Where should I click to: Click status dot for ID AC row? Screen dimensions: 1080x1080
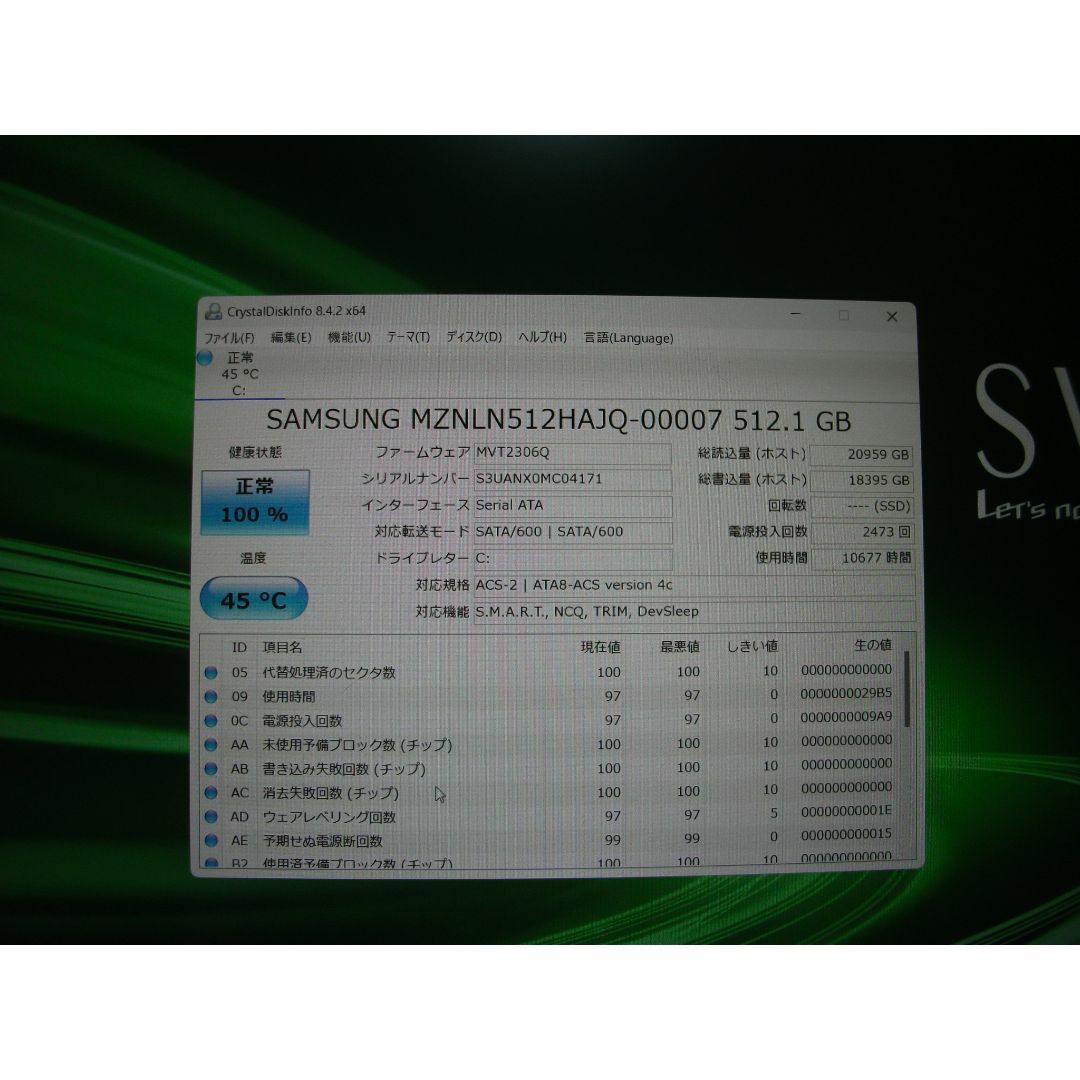(211, 793)
